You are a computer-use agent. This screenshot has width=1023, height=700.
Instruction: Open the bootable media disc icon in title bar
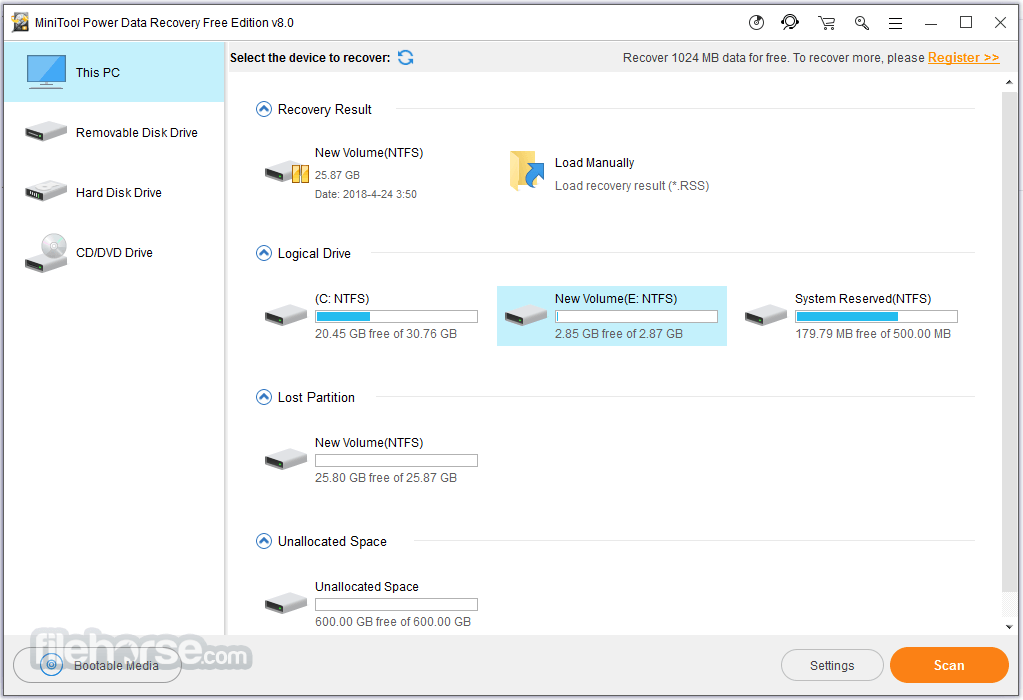click(756, 23)
